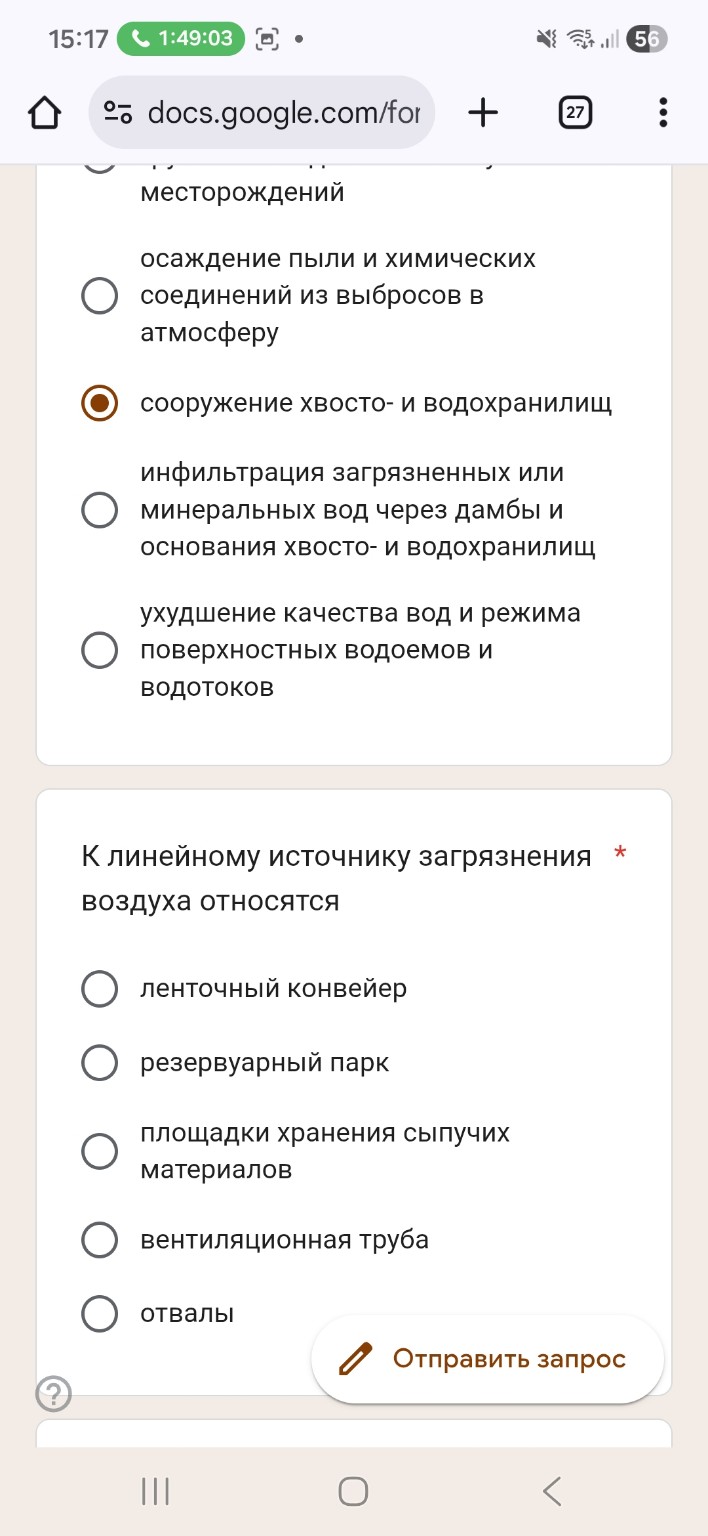Select the ухудшение качества вод option

[99, 650]
